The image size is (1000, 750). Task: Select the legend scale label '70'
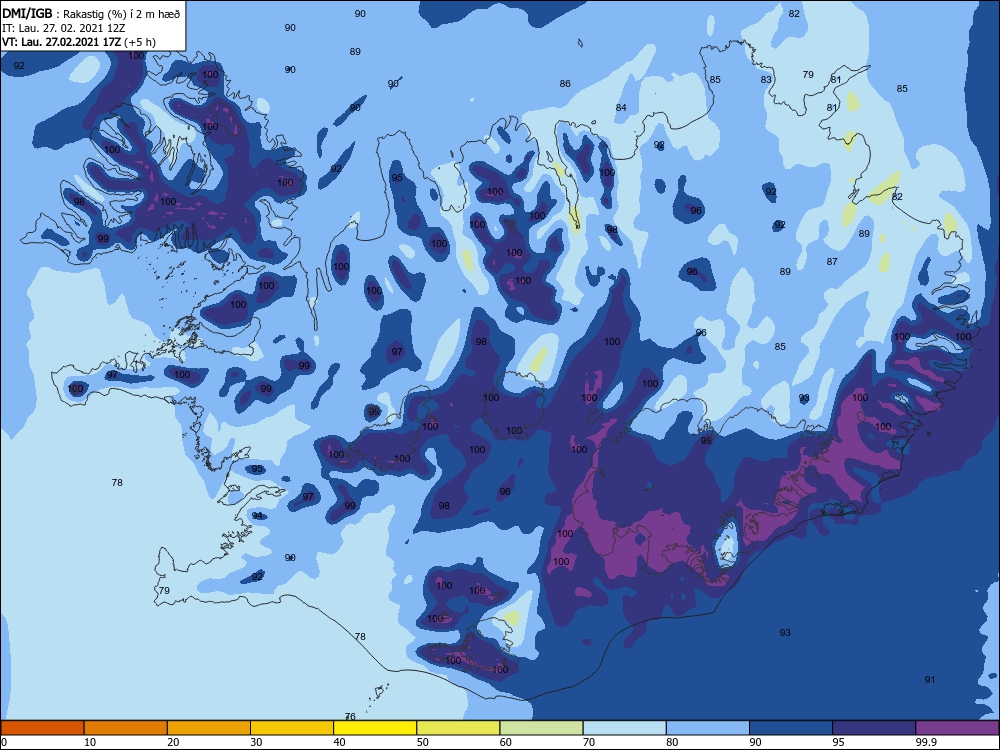click(589, 742)
